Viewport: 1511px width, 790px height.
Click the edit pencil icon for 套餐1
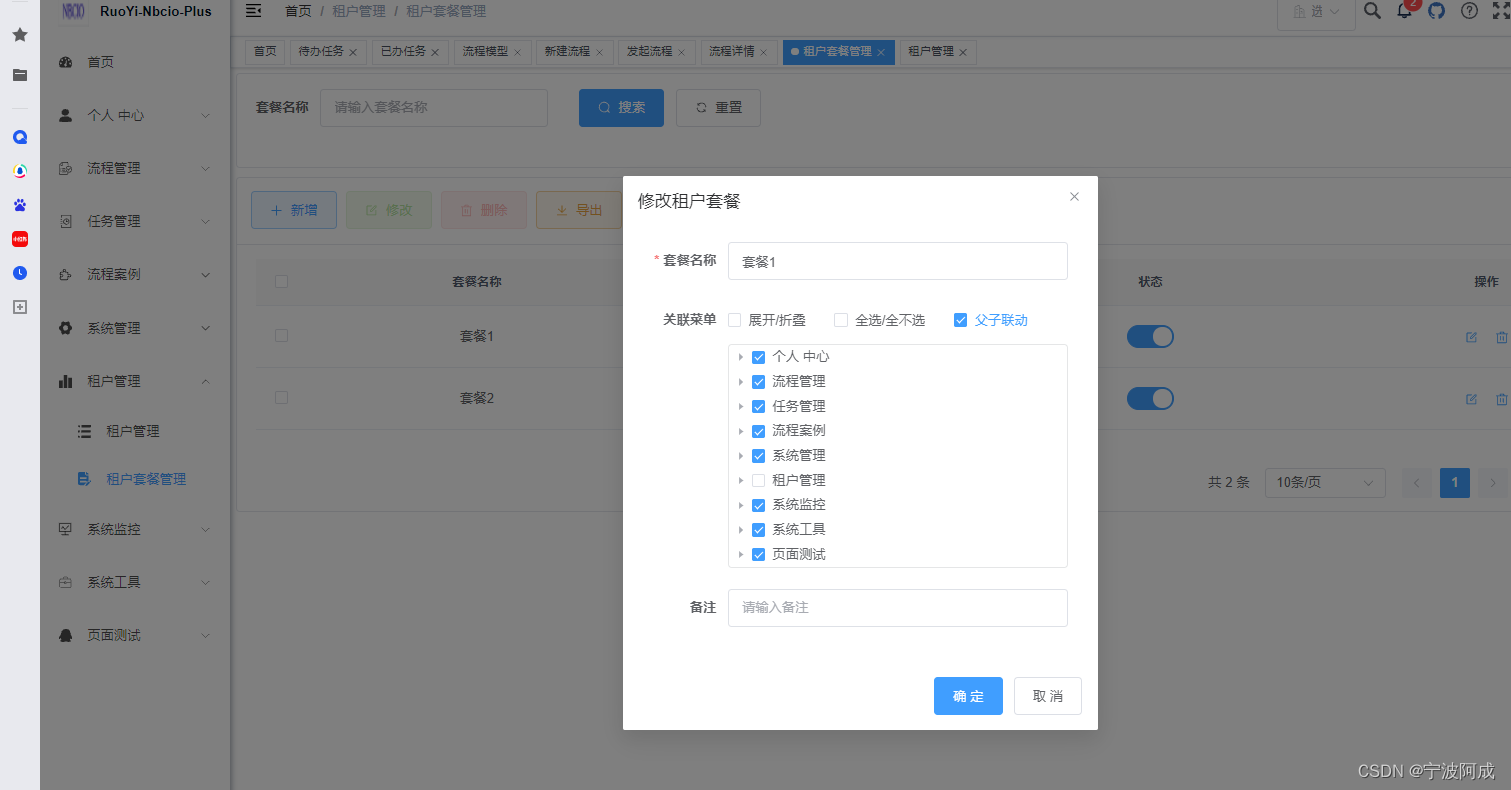(x=1470, y=337)
